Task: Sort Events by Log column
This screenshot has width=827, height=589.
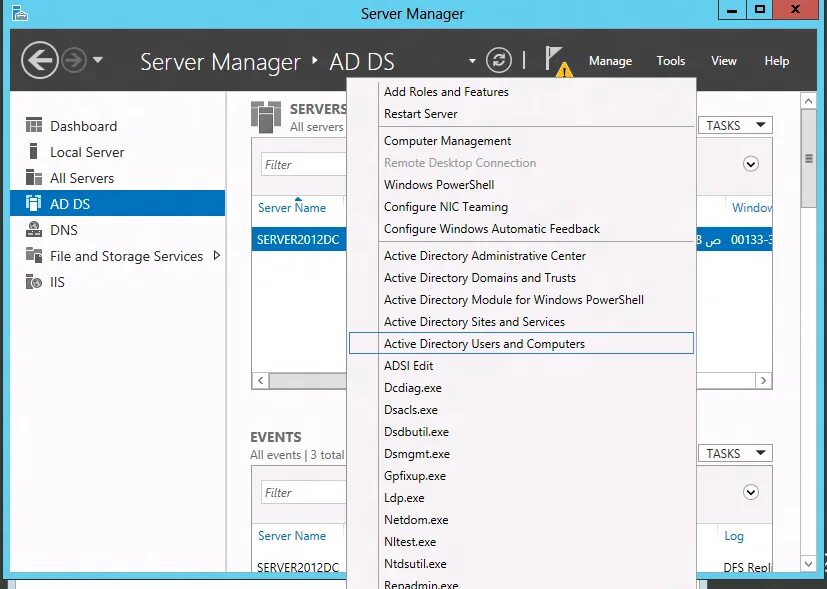Action: tap(734, 536)
